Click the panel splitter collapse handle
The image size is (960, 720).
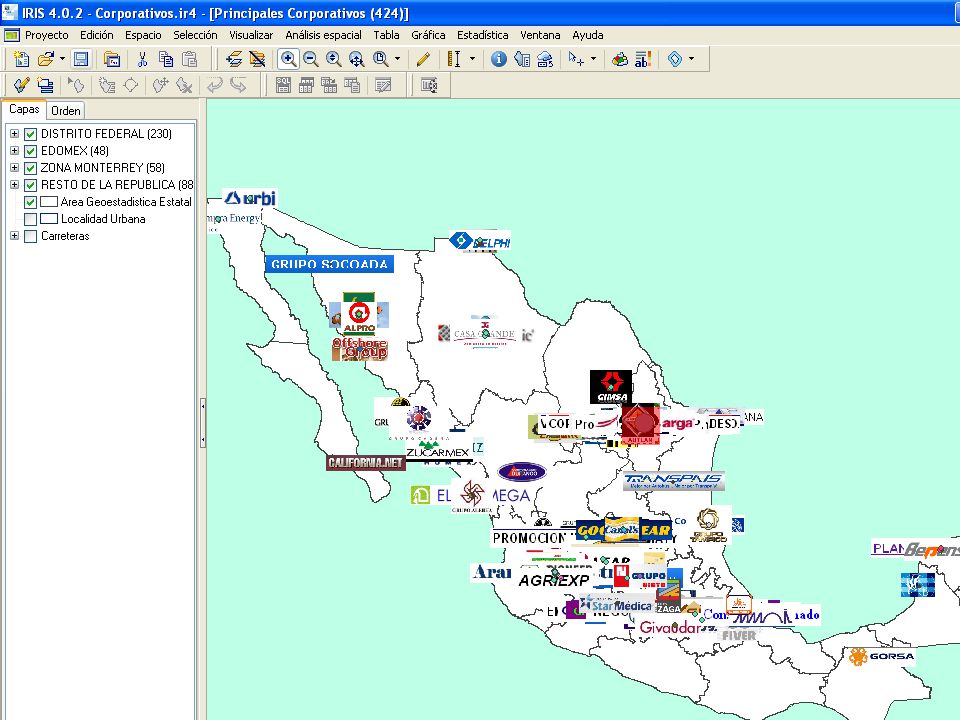203,423
